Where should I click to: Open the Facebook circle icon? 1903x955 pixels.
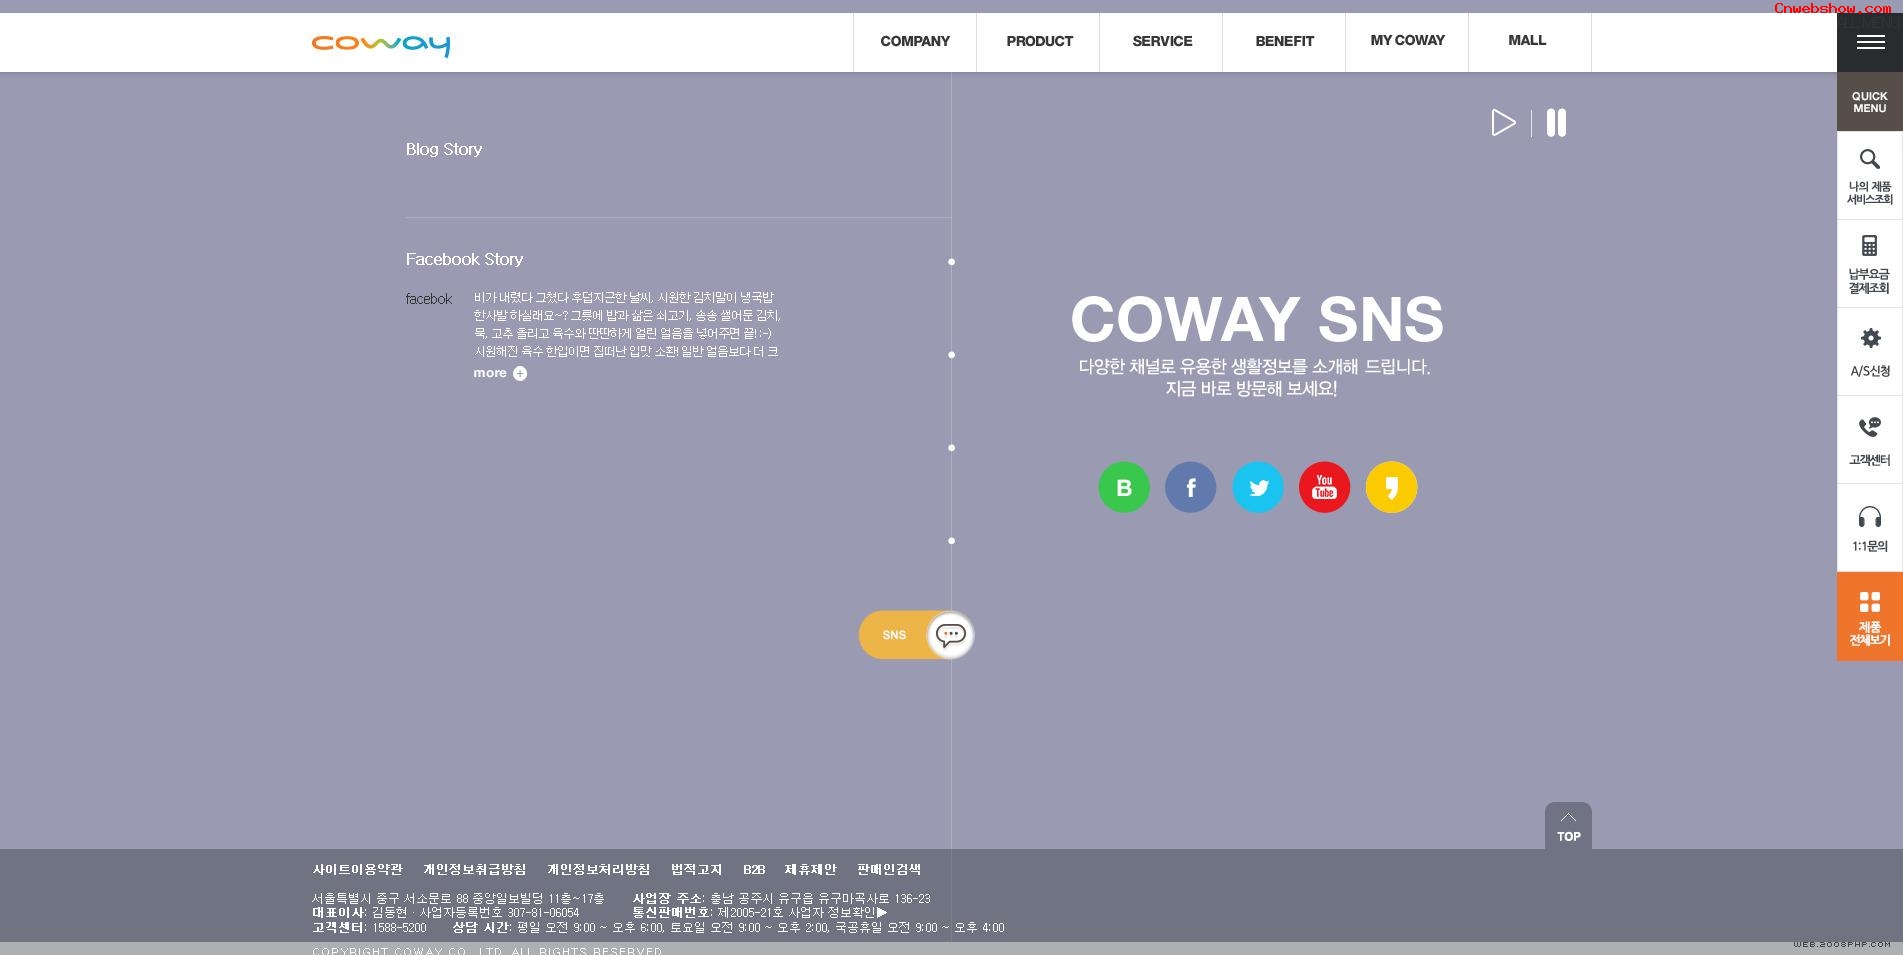click(x=1191, y=487)
